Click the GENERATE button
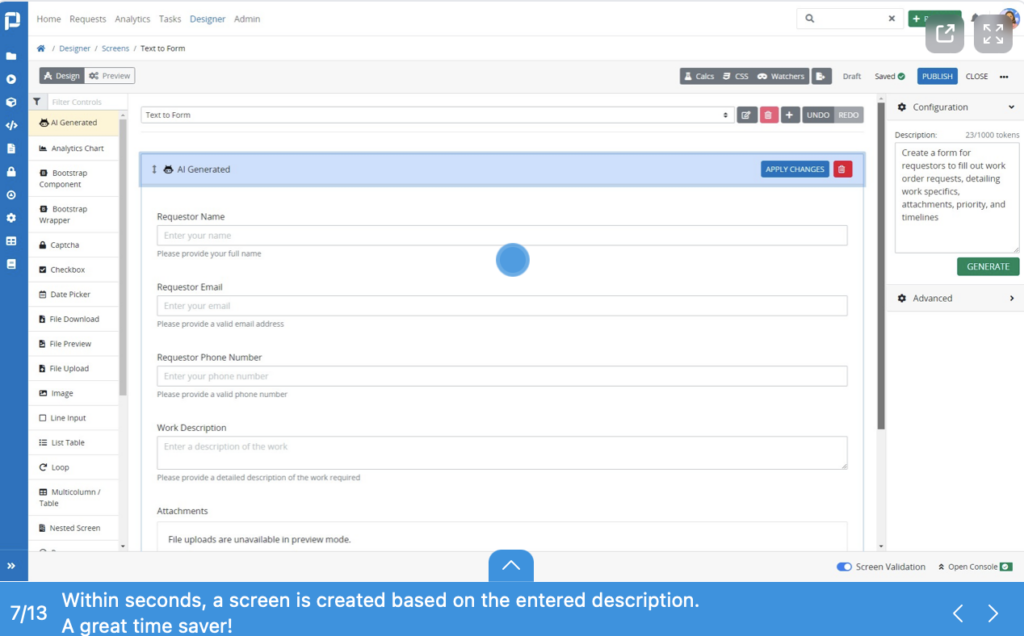Screen dimensions: 1024x636 988,266
